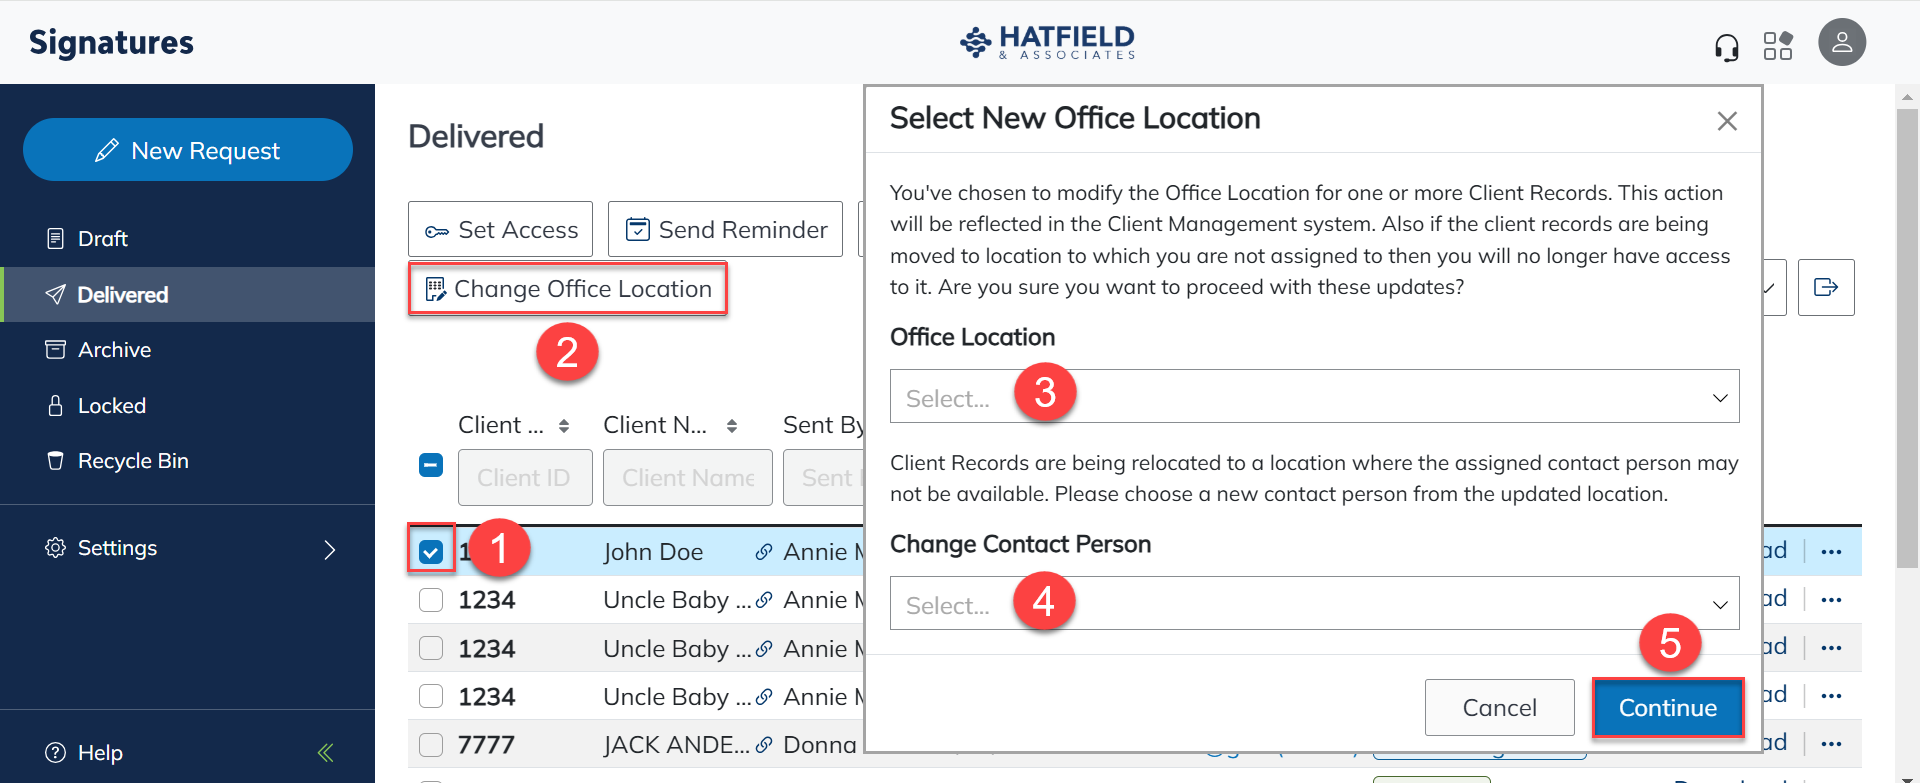Open the Office Location dropdown
The width and height of the screenshot is (1920, 783).
(x=1314, y=396)
